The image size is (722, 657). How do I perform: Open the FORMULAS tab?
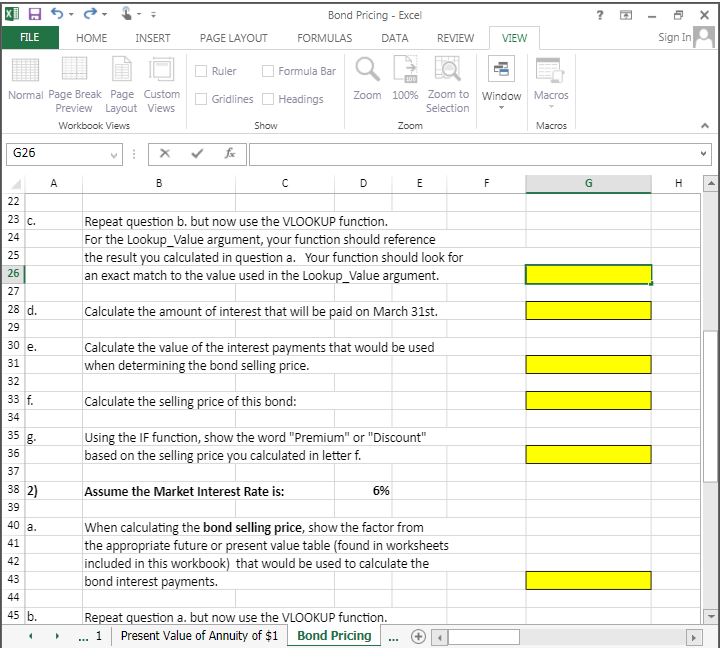[325, 38]
